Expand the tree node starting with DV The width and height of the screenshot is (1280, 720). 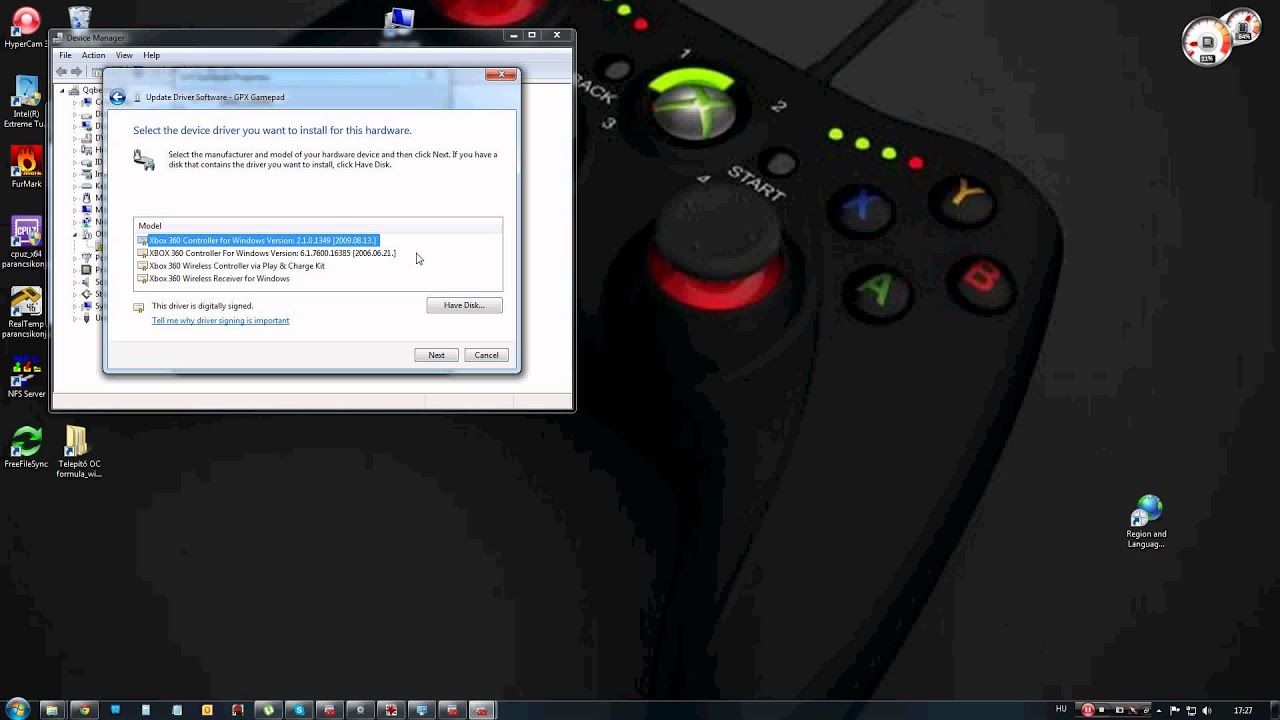pyautogui.click(x=74, y=138)
